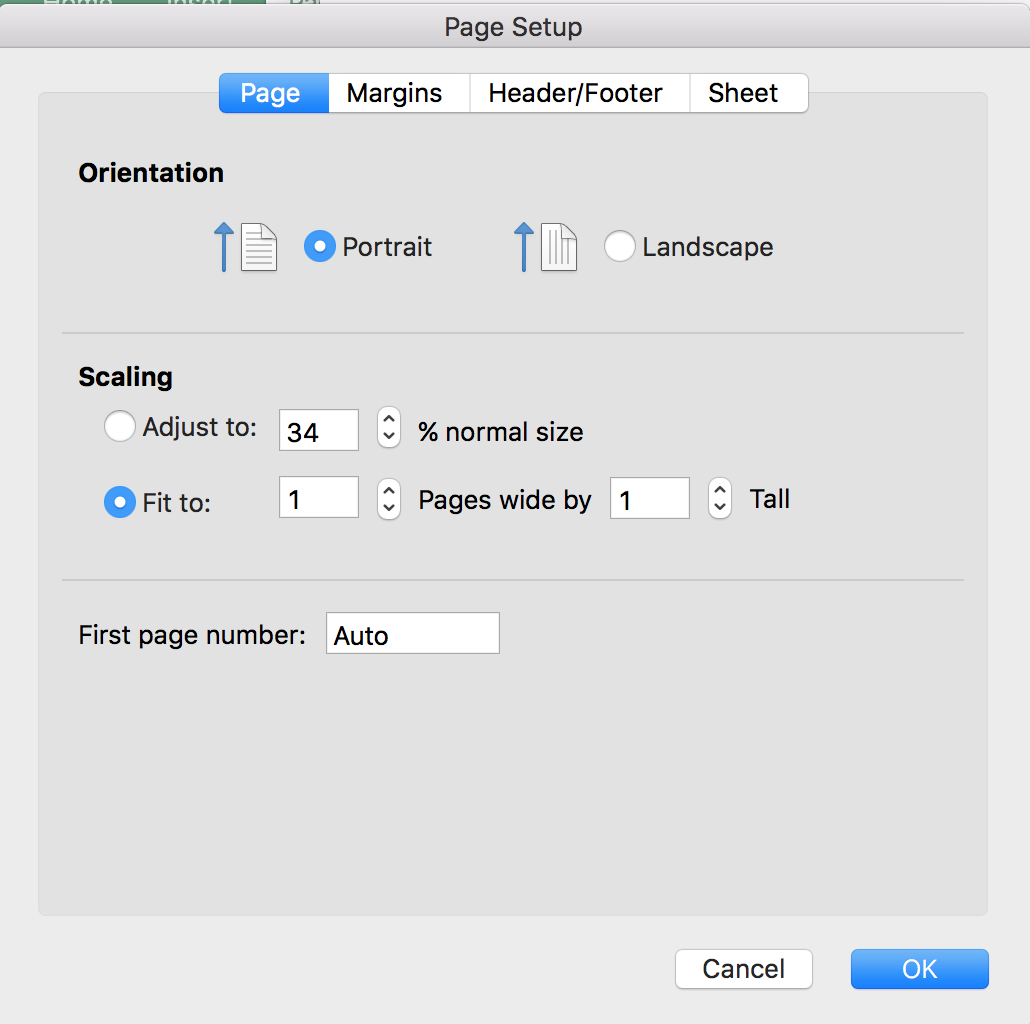Click the Pages wide stepper arrows
The width and height of the screenshot is (1030, 1024).
pos(388,498)
